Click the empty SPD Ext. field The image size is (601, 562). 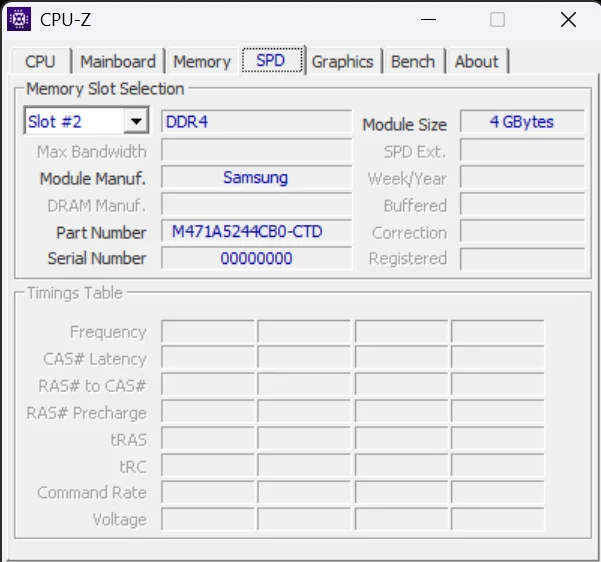click(522, 150)
